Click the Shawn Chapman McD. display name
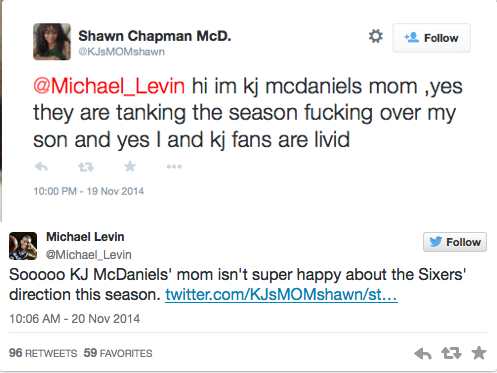The height and width of the screenshot is (373, 497). [155, 36]
